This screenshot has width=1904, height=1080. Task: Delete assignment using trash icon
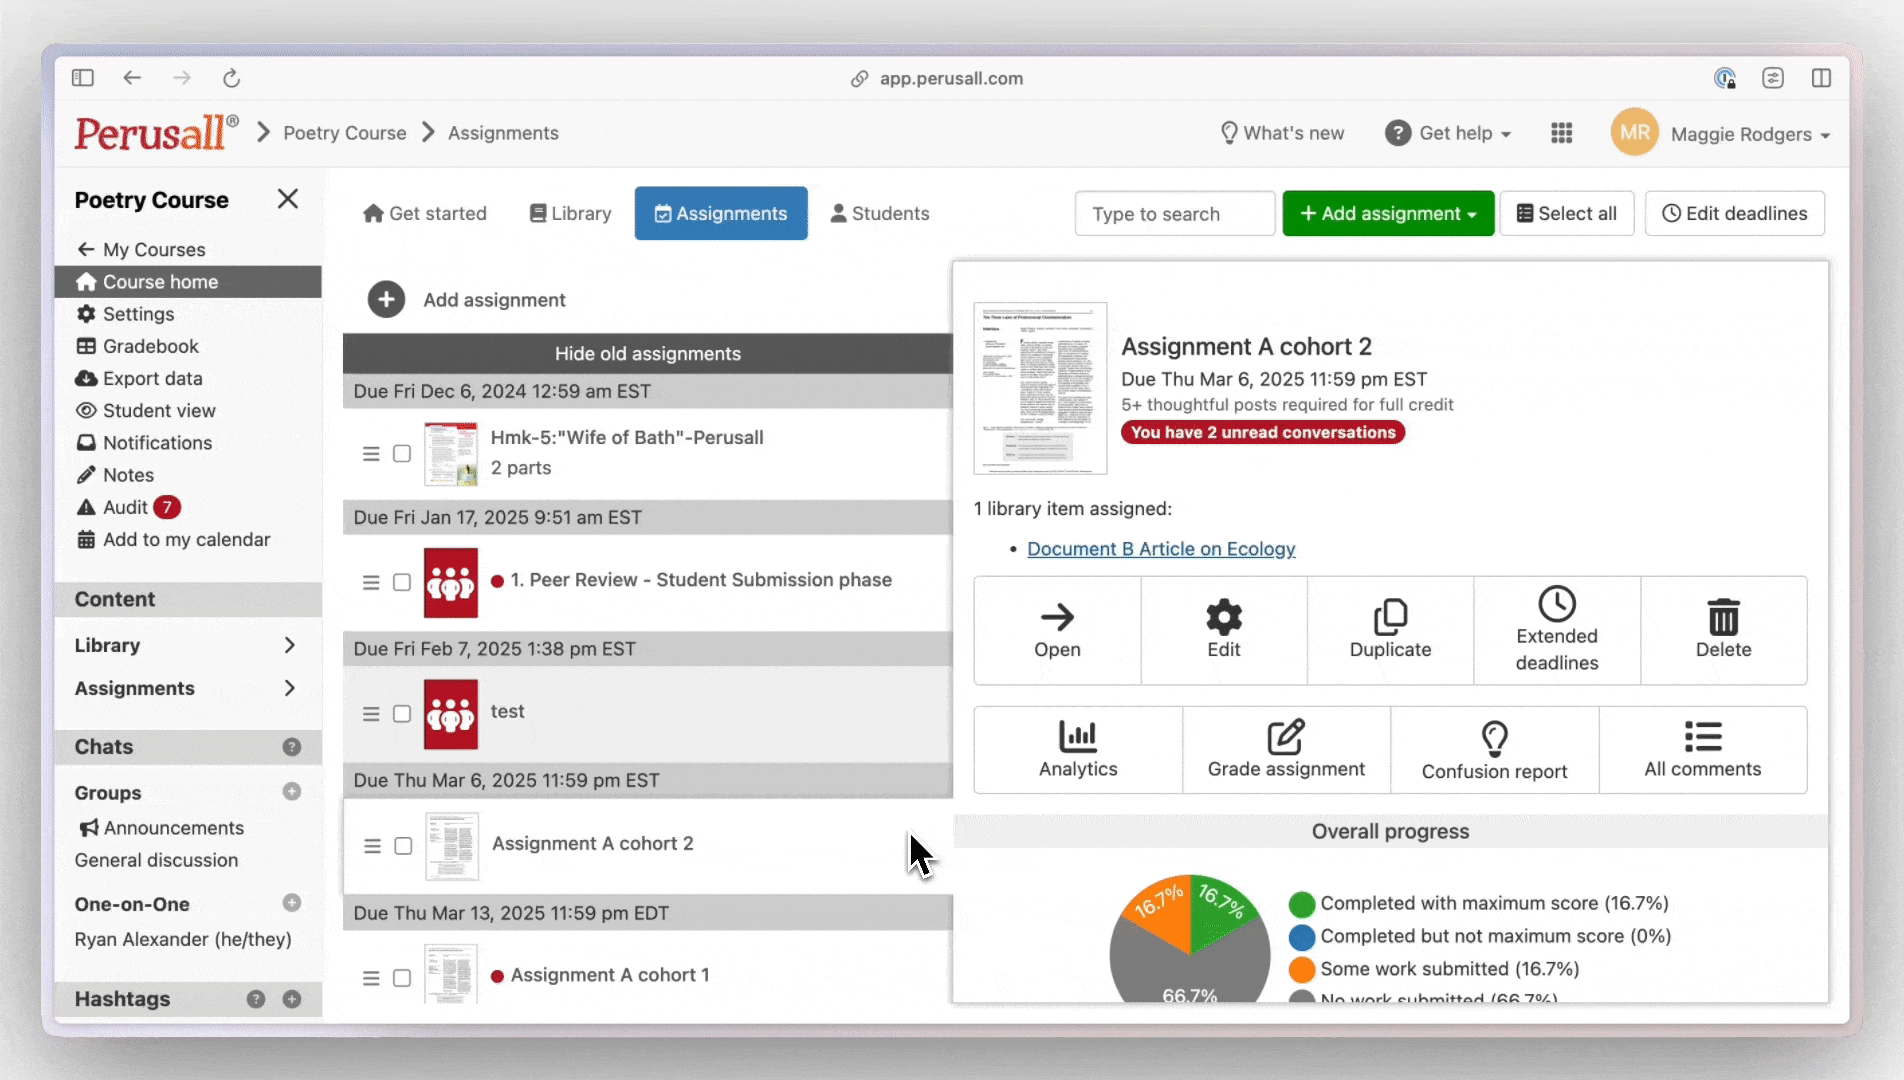tap(1723, 618)
